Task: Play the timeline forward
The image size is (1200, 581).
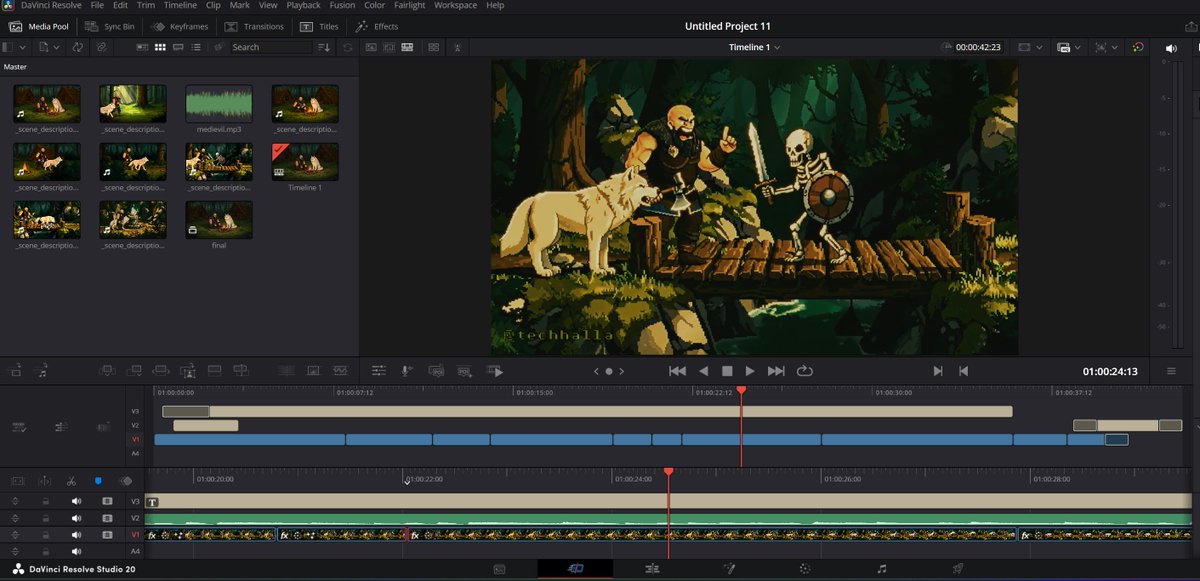Action: point(750,371)
